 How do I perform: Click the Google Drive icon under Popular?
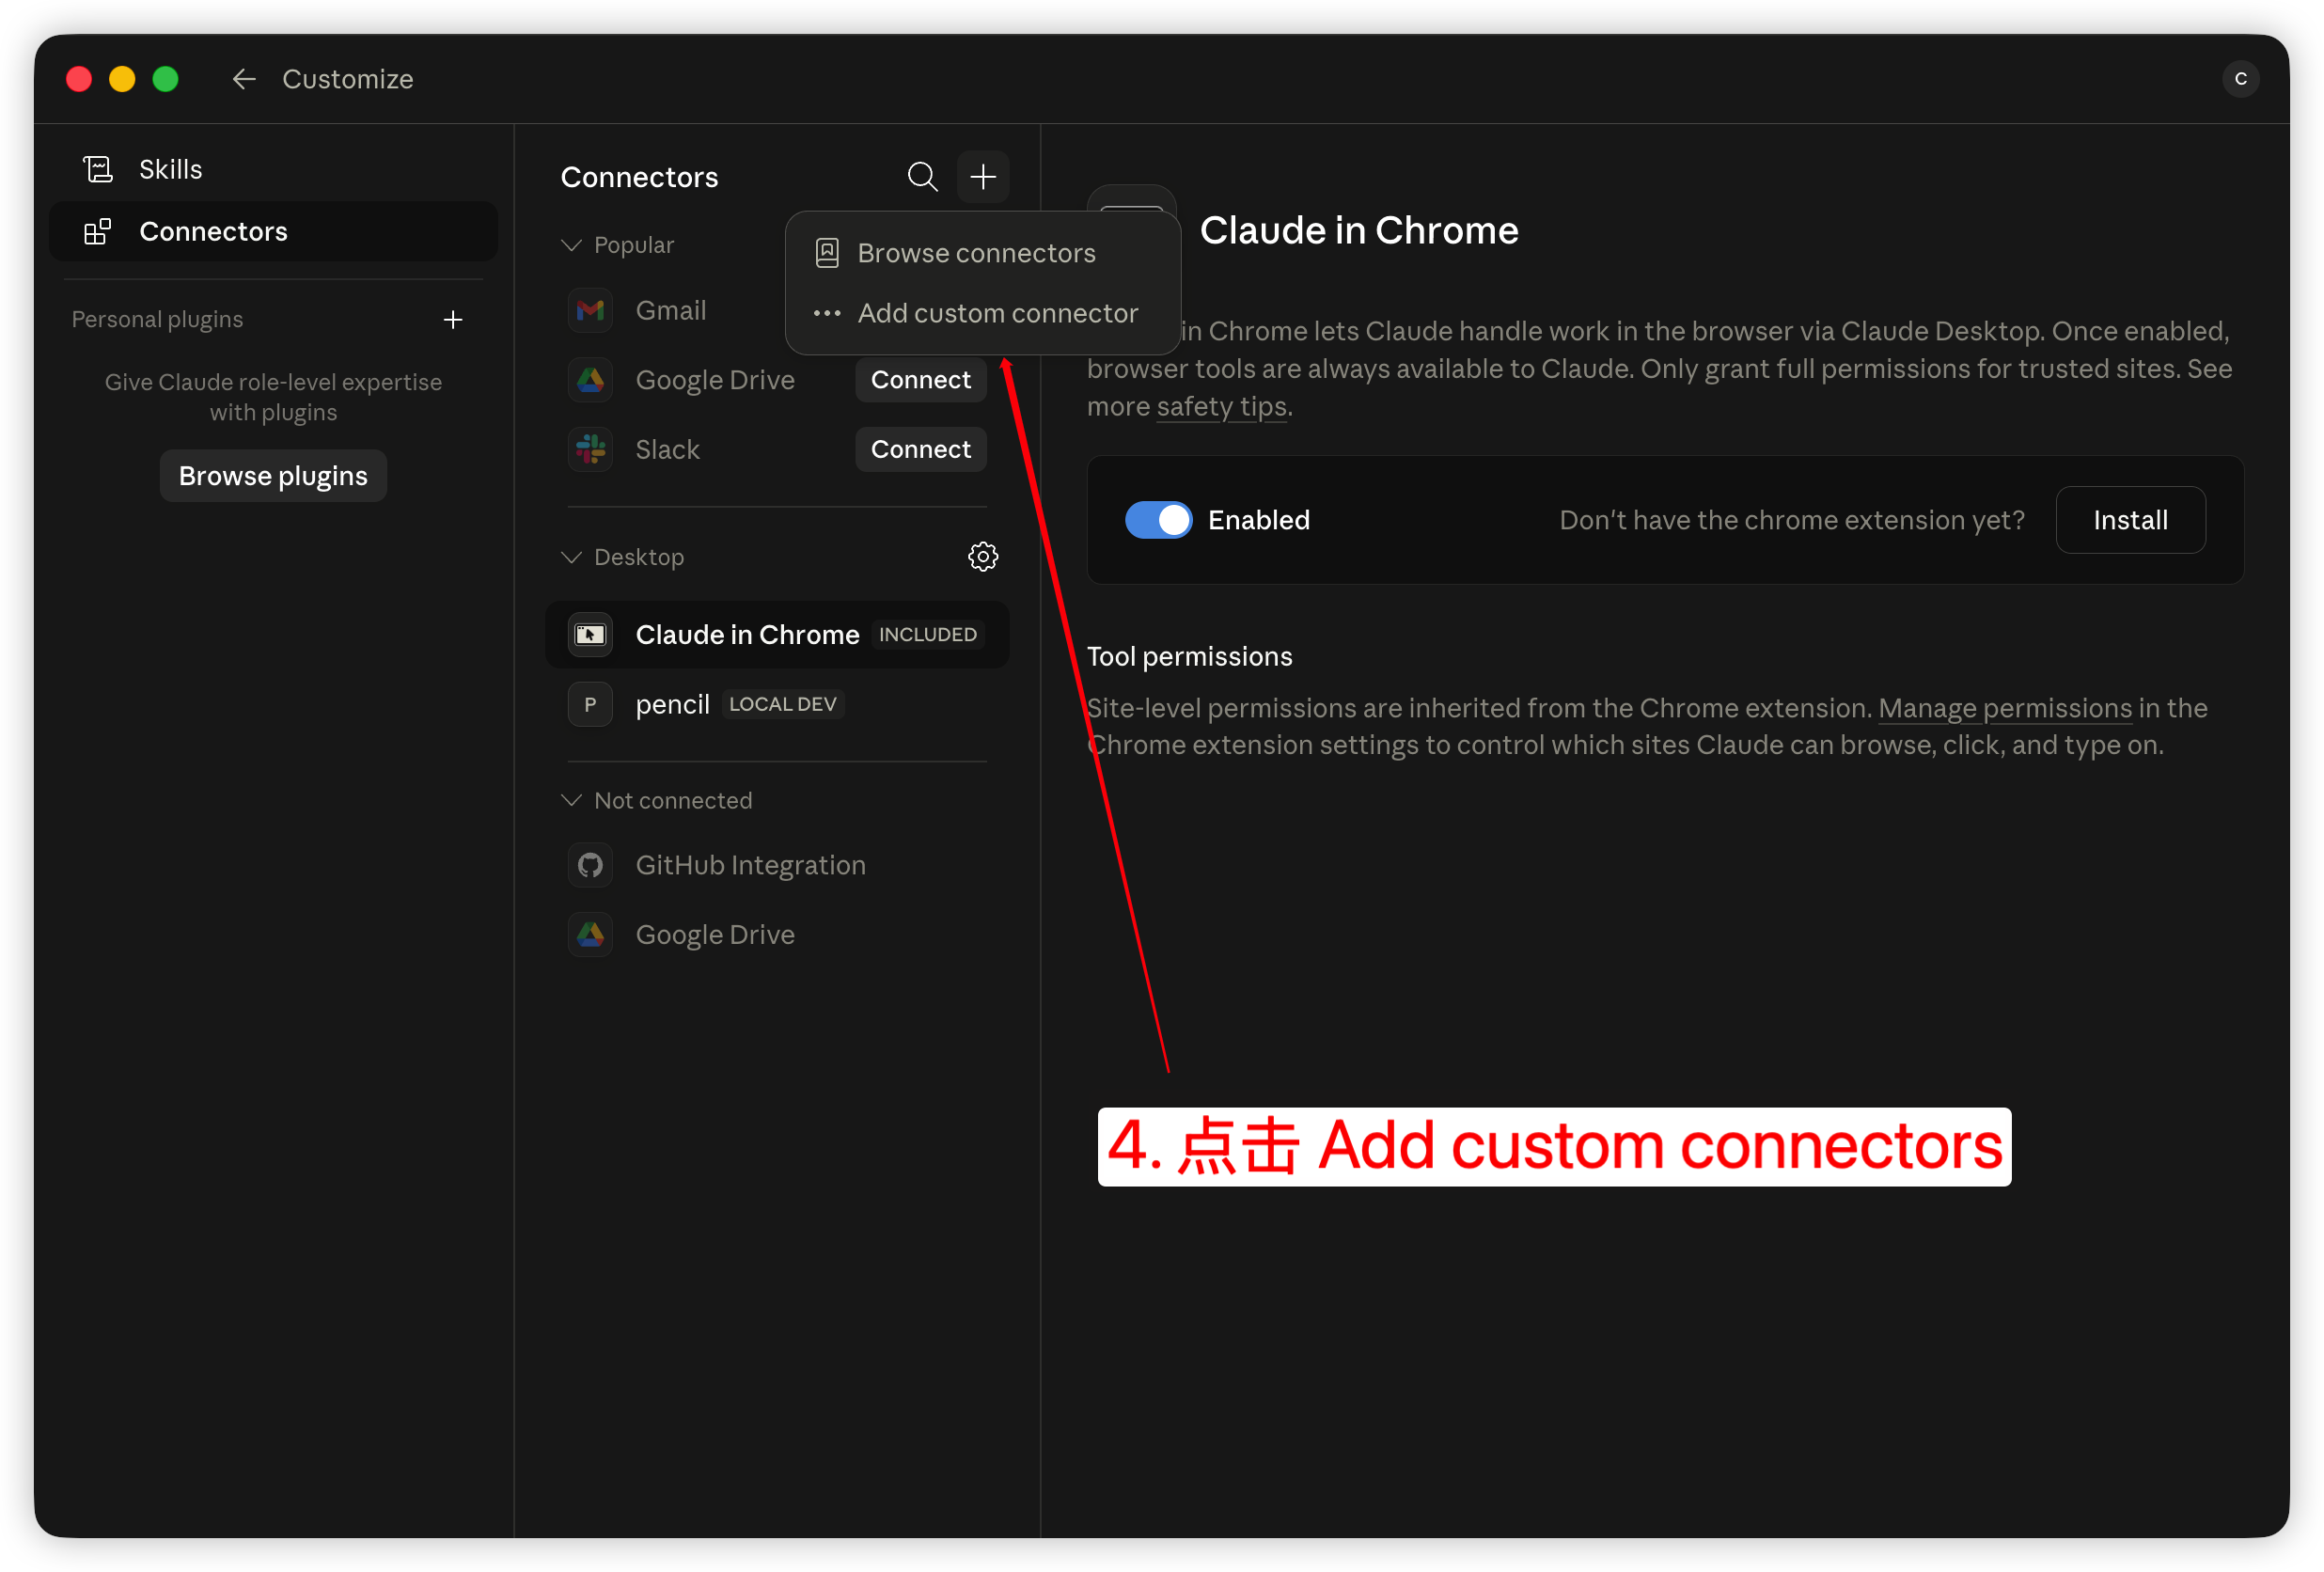[x=590, y=380]
